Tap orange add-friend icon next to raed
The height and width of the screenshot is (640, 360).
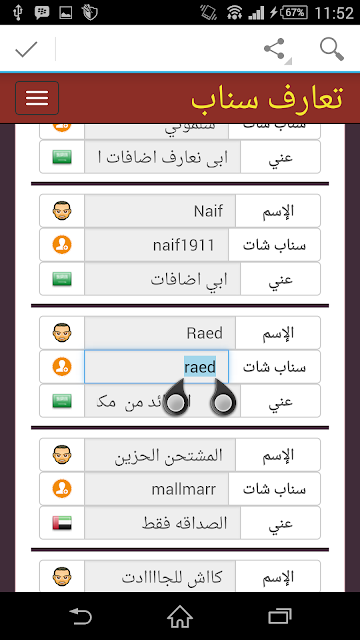point(62,367)
